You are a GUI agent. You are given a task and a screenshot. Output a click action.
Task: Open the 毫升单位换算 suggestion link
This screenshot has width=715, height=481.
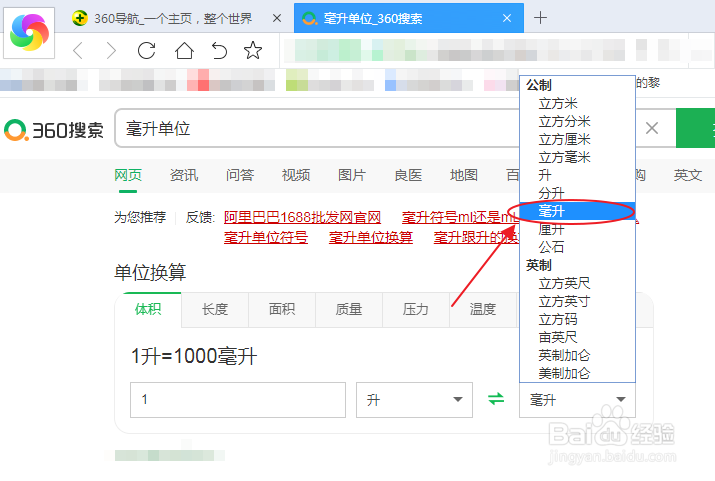pyautogui.click(x=371, y=237)
